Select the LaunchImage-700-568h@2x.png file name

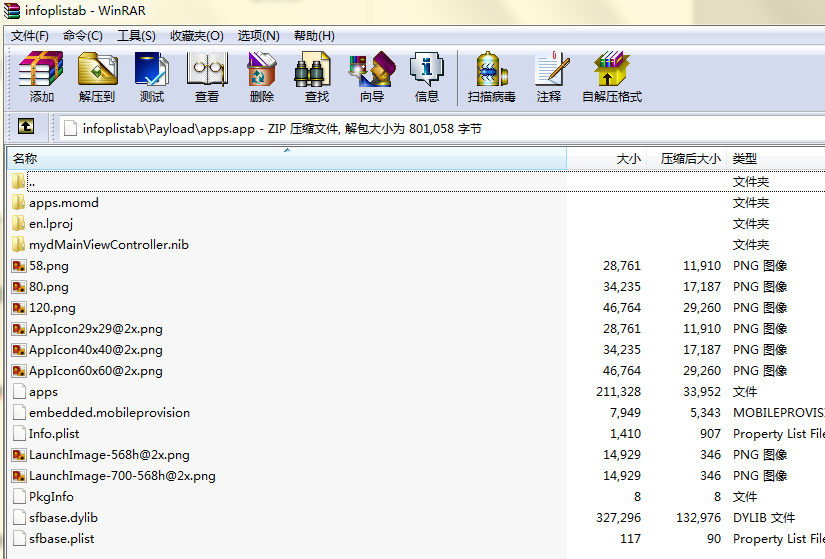[x=122, y=476]
